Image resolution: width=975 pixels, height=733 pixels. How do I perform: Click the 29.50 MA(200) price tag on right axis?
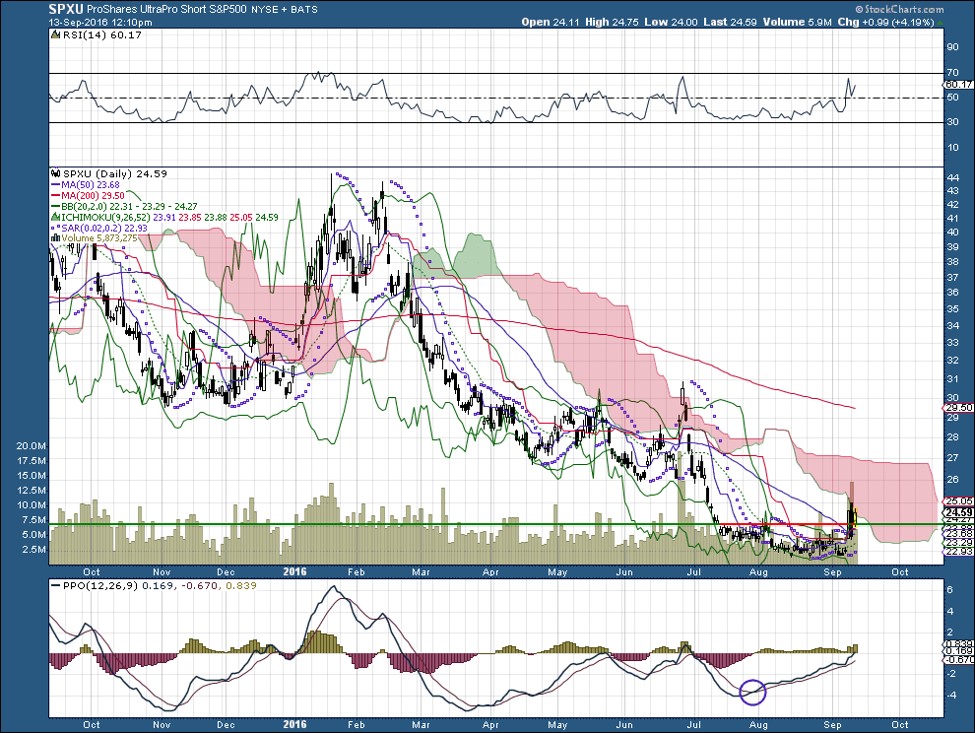coord(958,408)
